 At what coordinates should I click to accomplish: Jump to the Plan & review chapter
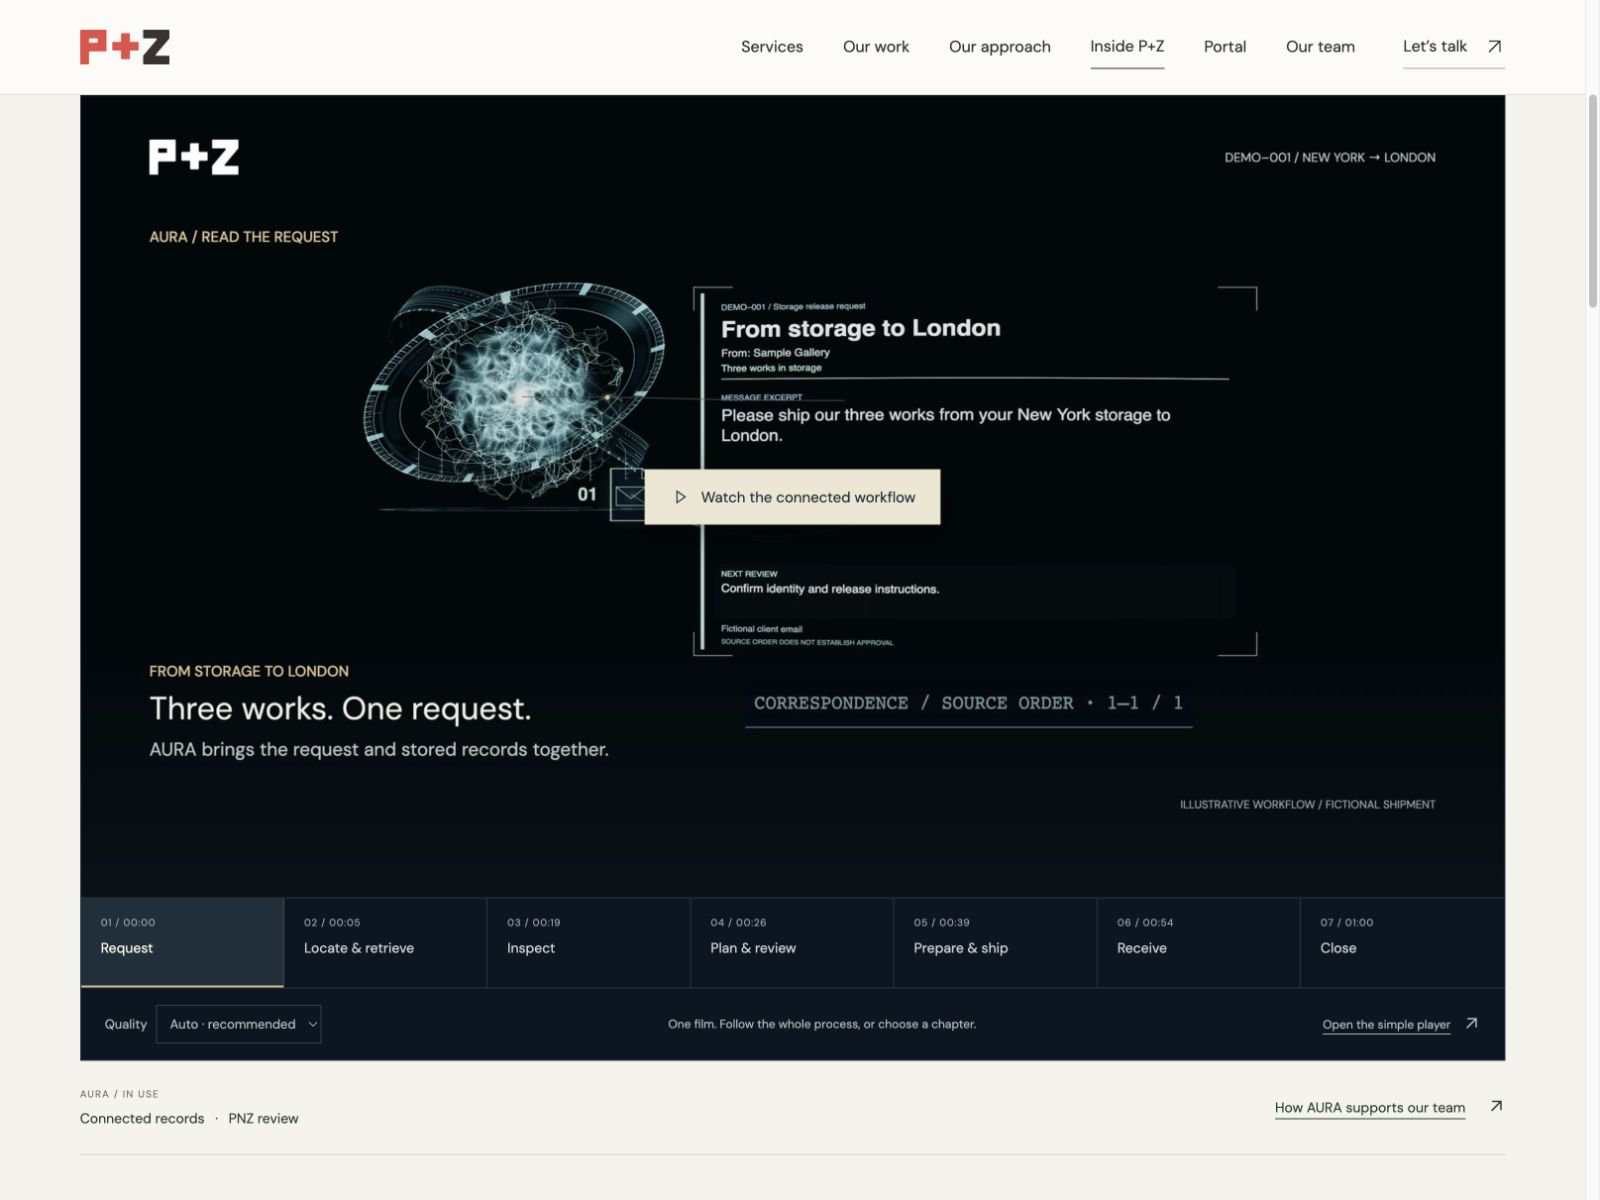click(x=791, y=942)
